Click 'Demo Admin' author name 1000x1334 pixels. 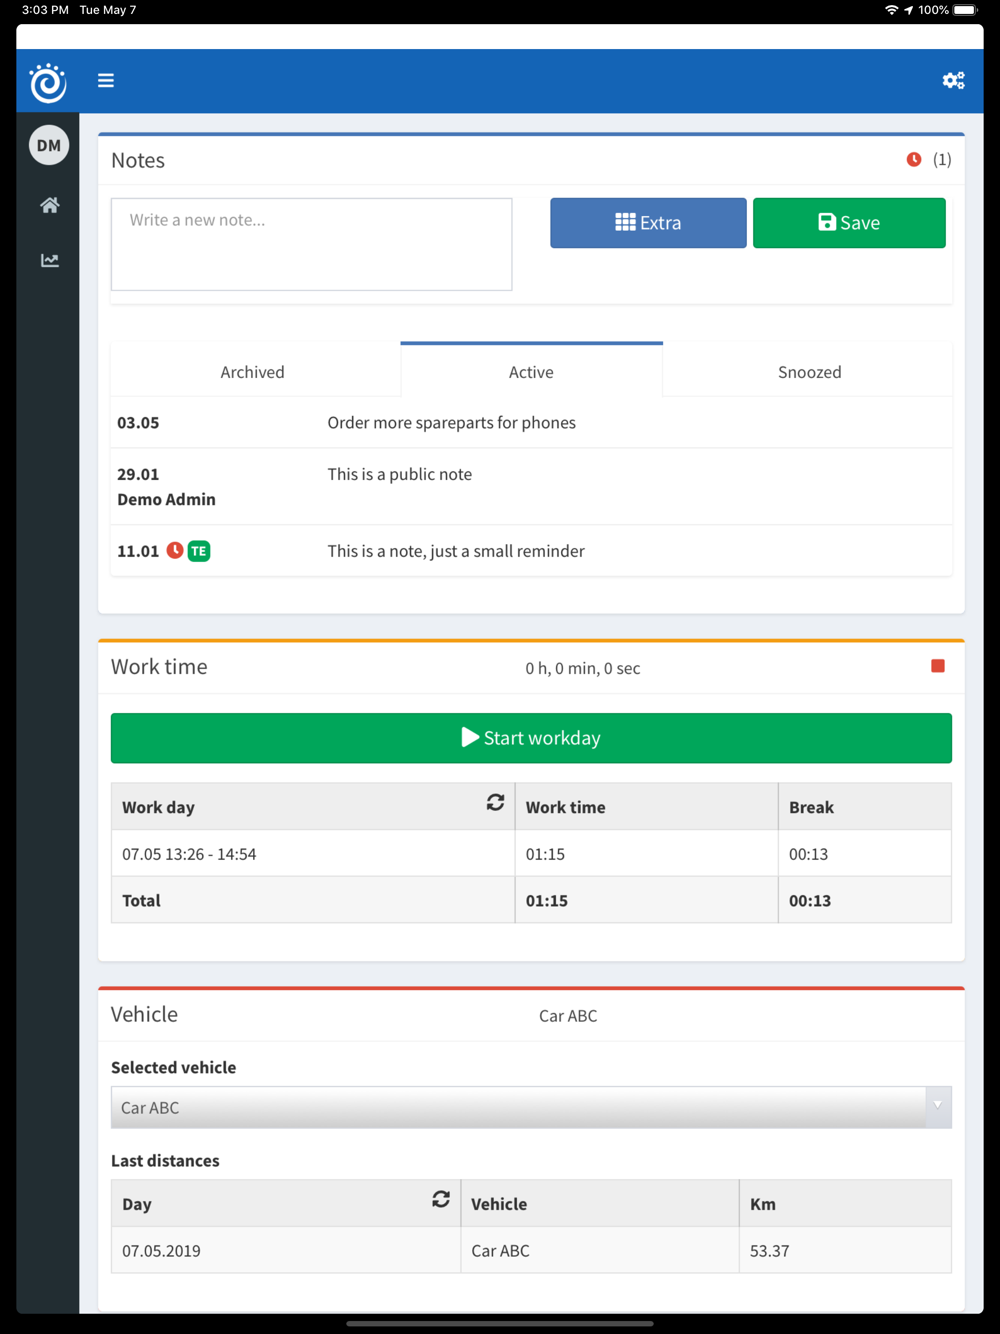tap(166, 500)
